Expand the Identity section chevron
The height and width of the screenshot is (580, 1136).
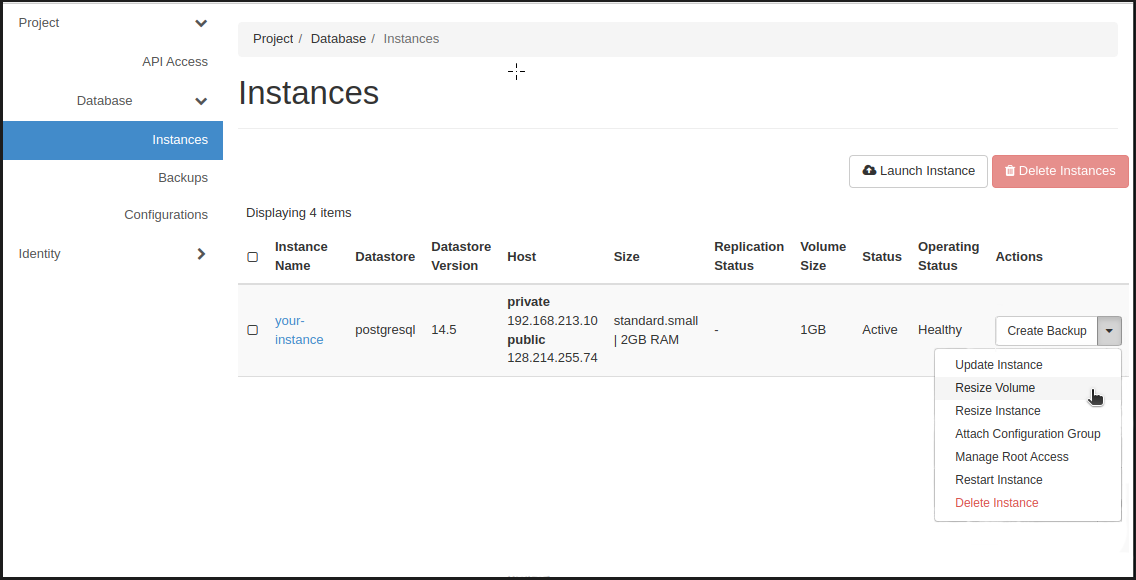point(201,254)
